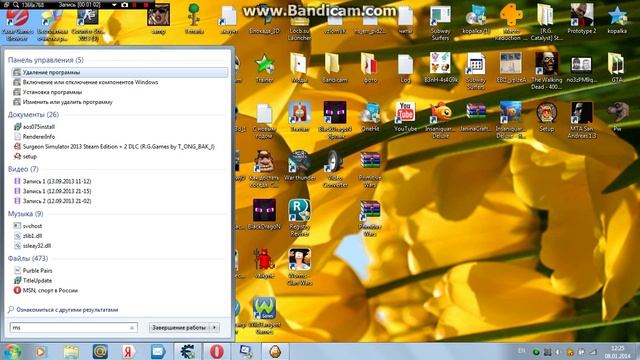The height and width of the screenshot is (360, 640).
Task: Open the Bandicam folder on desktop
Action: pos(334,68)
